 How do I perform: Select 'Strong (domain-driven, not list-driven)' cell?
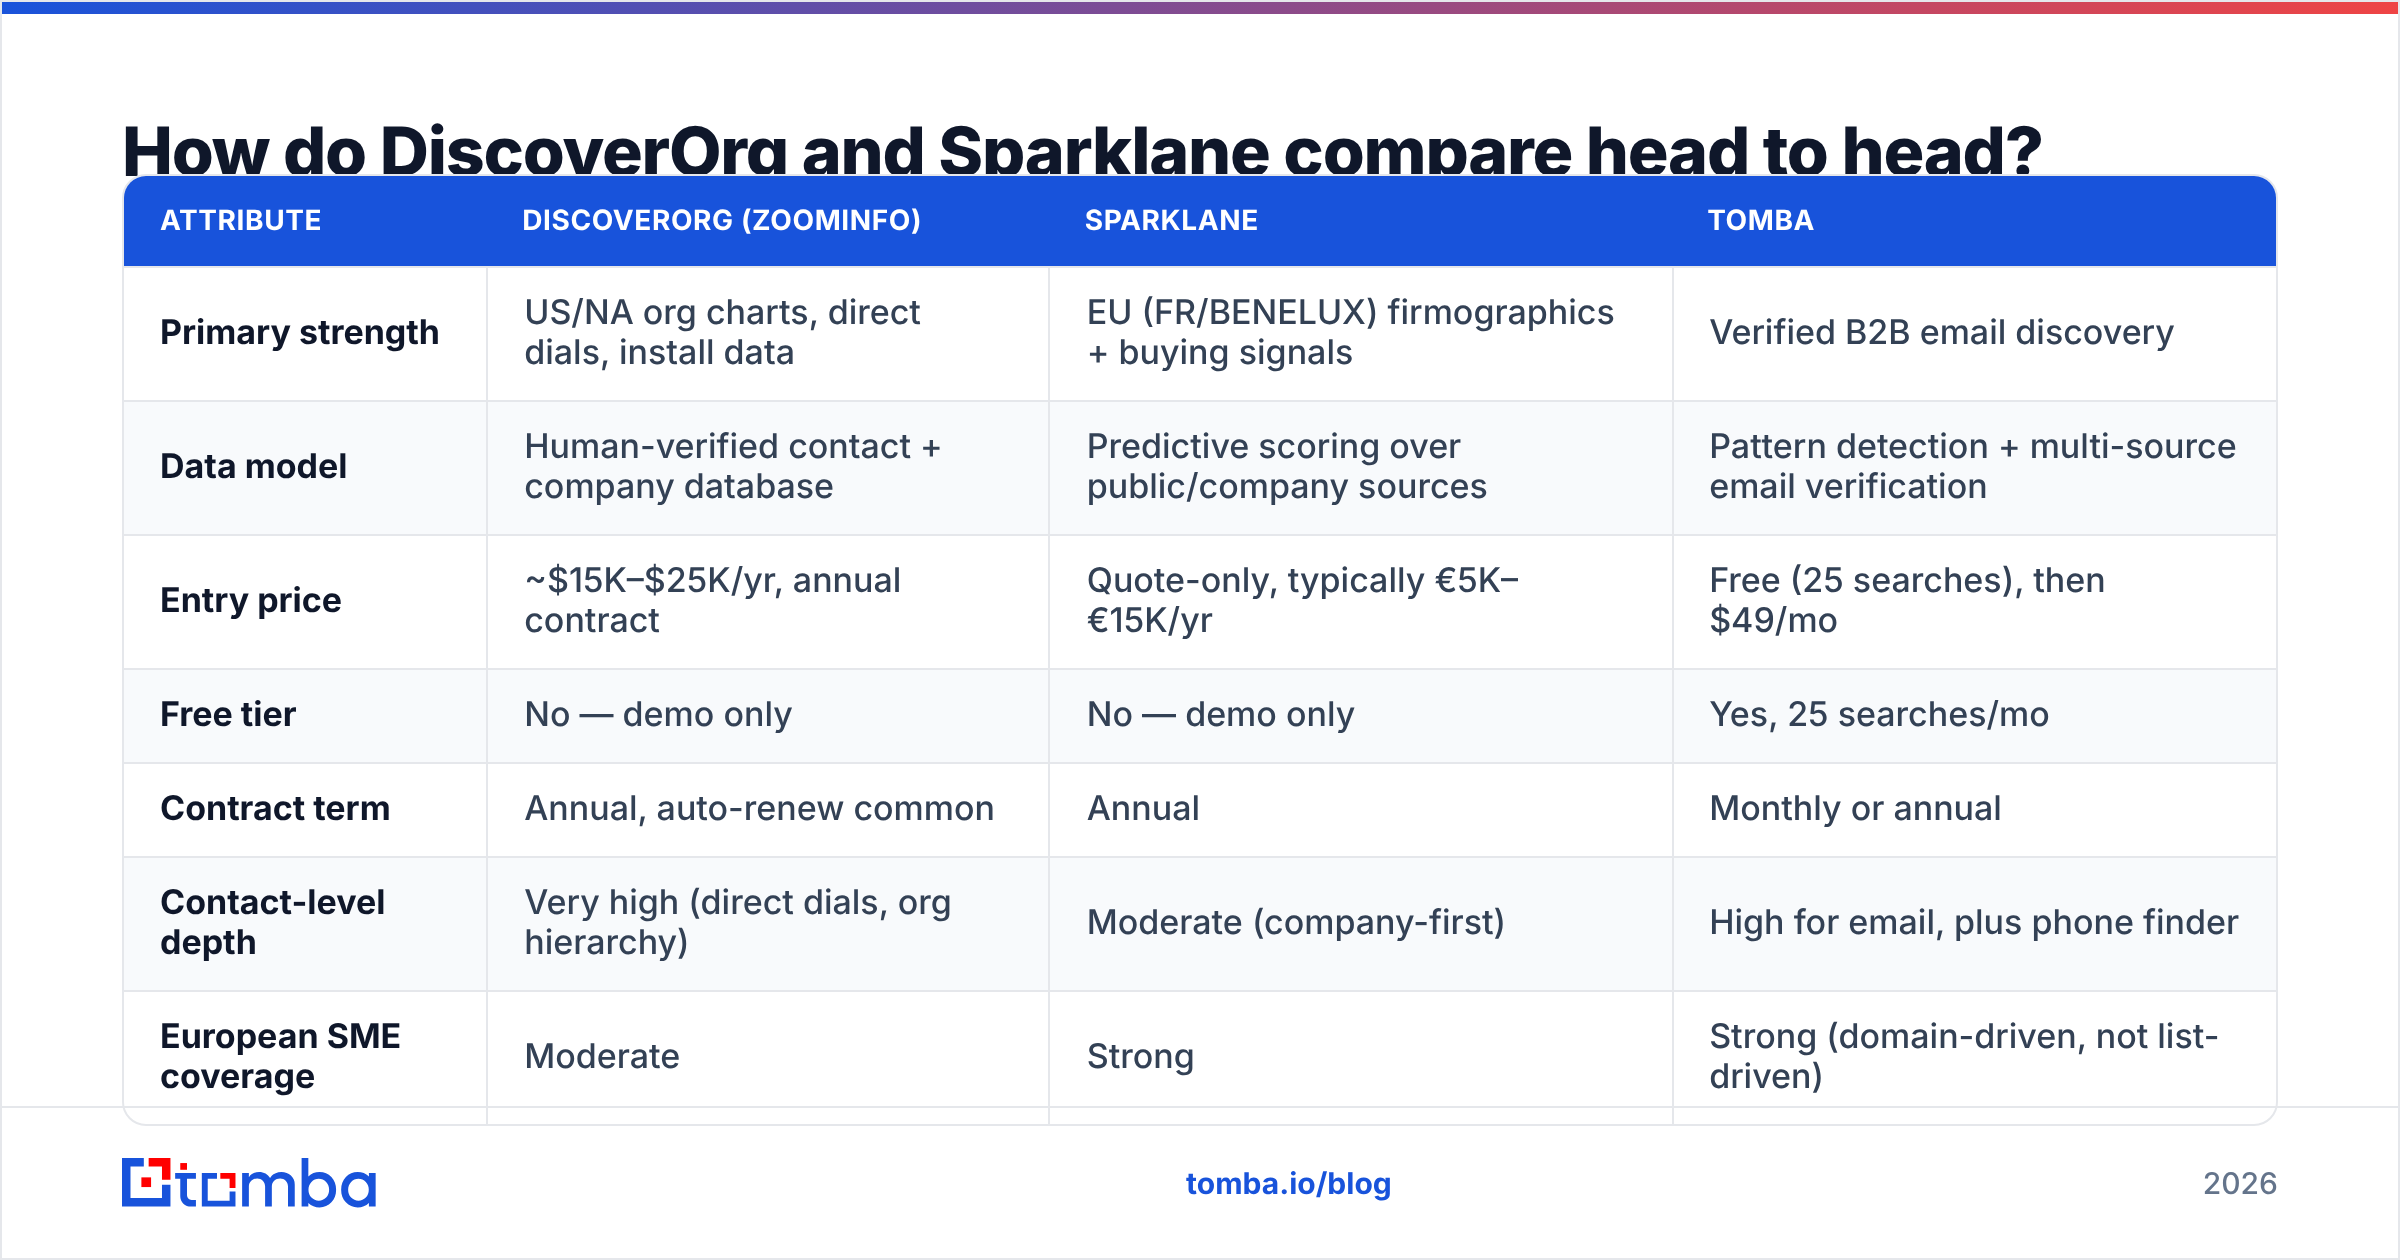coord(1975,1057)
